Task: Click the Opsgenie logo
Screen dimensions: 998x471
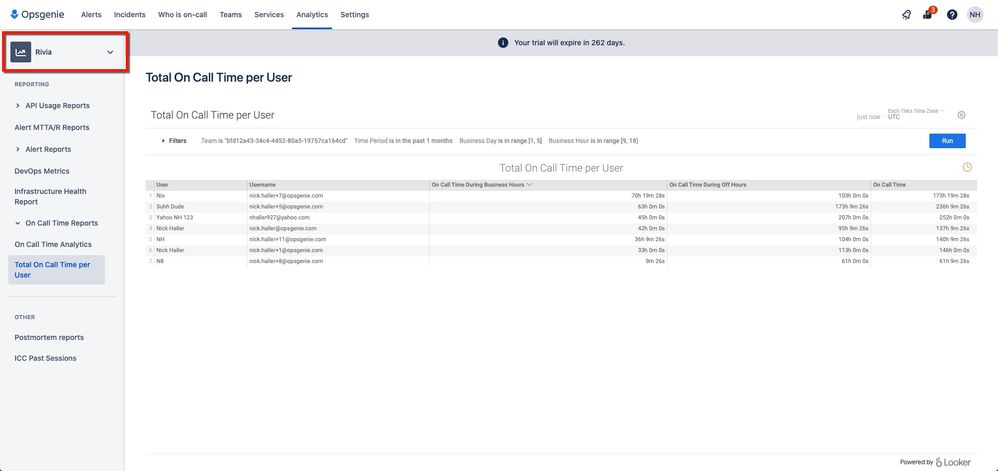Action: click(37, 14)
